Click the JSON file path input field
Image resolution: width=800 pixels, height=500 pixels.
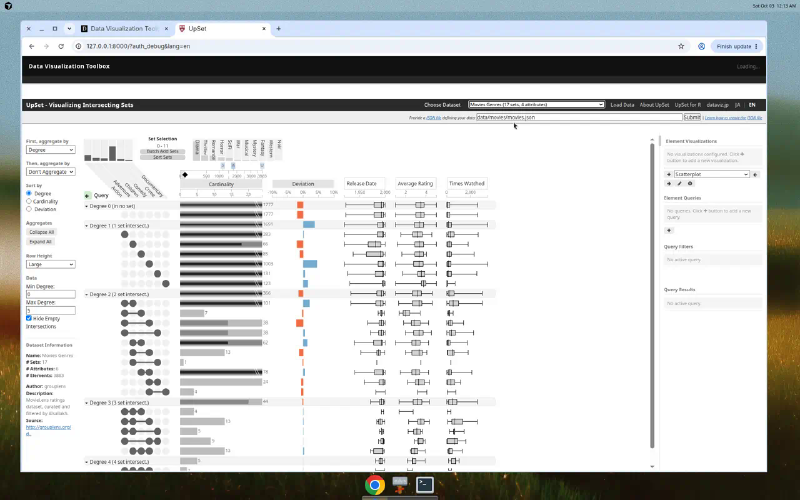(579, 117)
